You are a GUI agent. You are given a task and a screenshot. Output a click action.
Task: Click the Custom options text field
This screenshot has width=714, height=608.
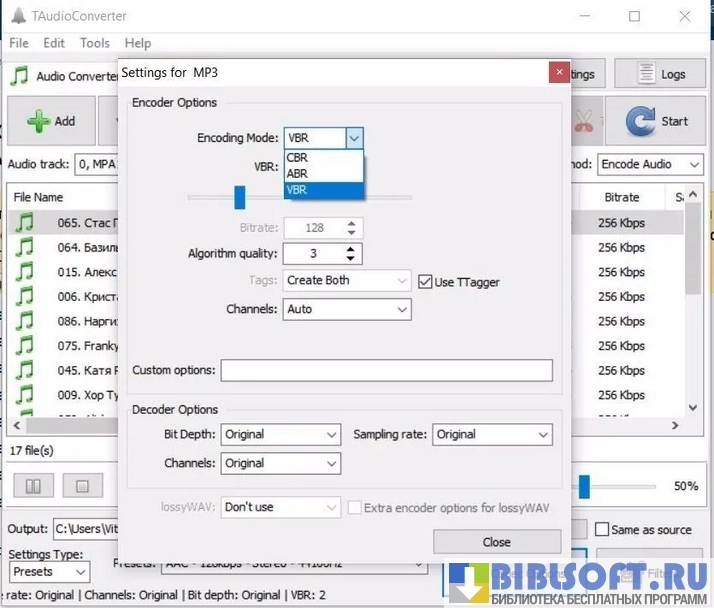(386, 371)
